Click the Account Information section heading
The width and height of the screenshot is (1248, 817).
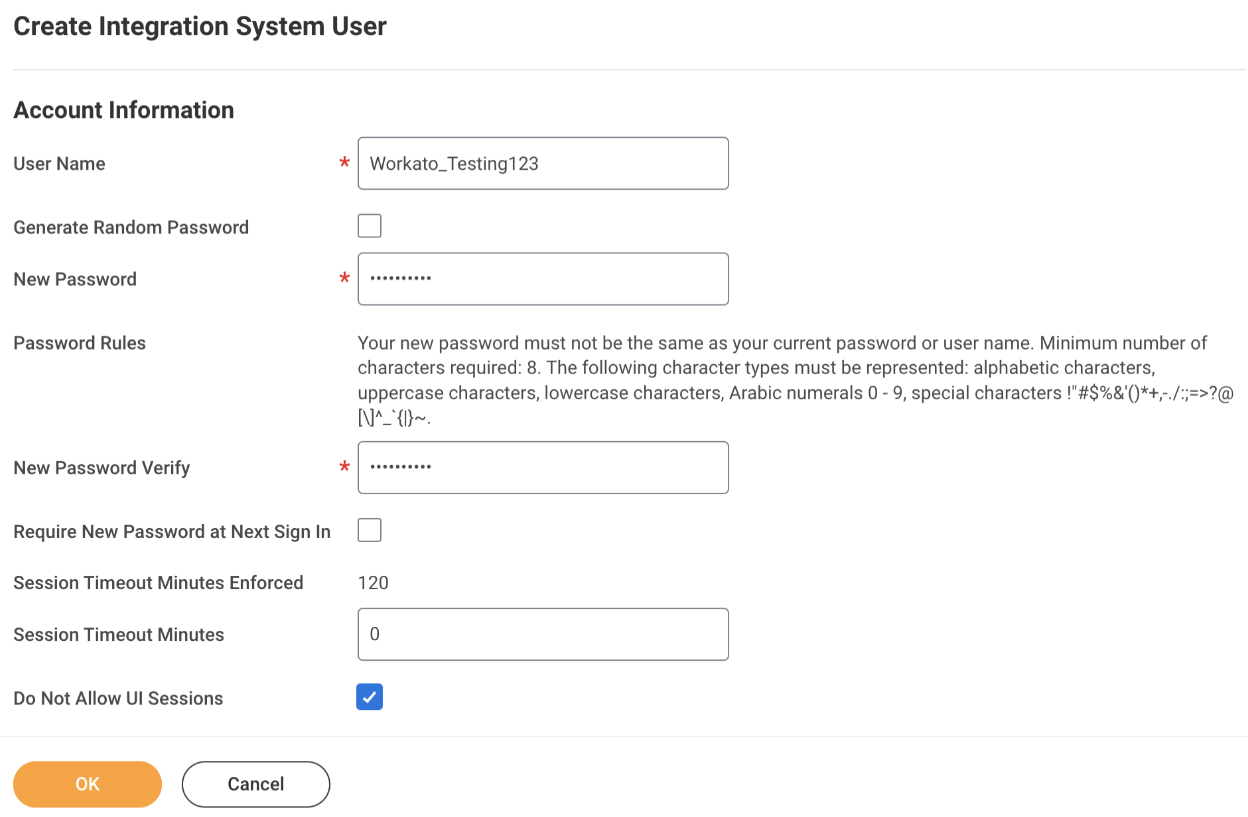tap(124, 110)
